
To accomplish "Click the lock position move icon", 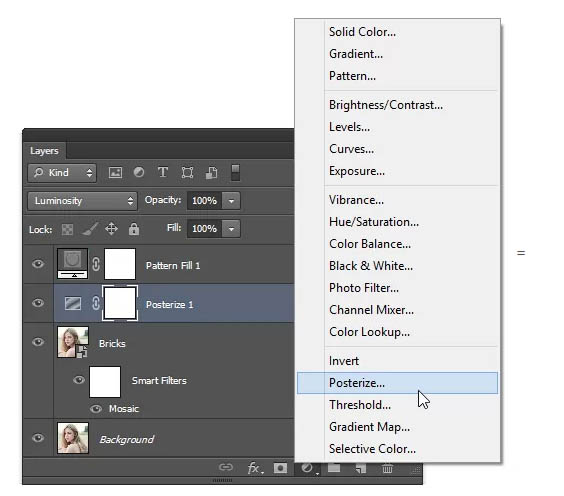I will tap(112, 229).
